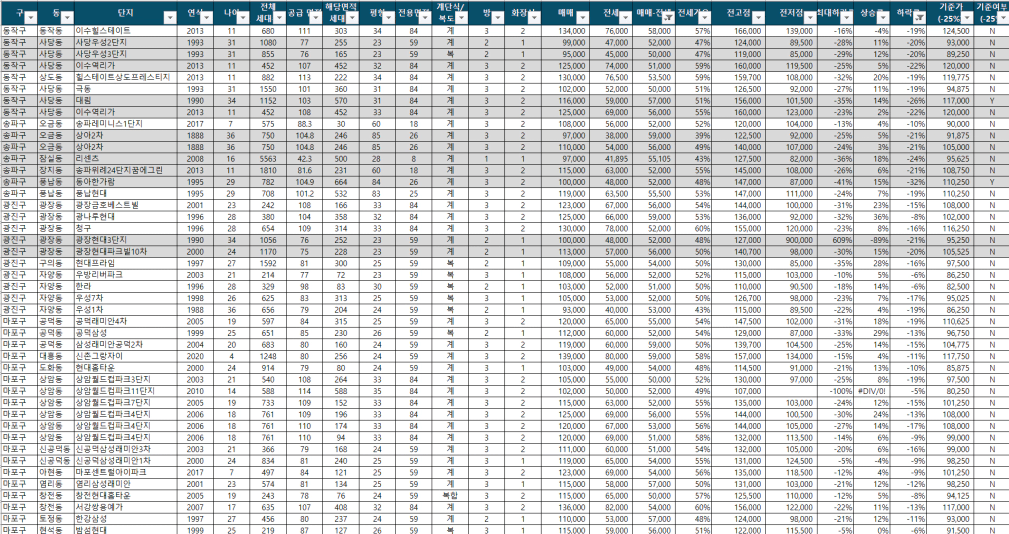1009x534 pixels.
Task: Select the cell 한강삼성
Action: [x=125, y=519]
